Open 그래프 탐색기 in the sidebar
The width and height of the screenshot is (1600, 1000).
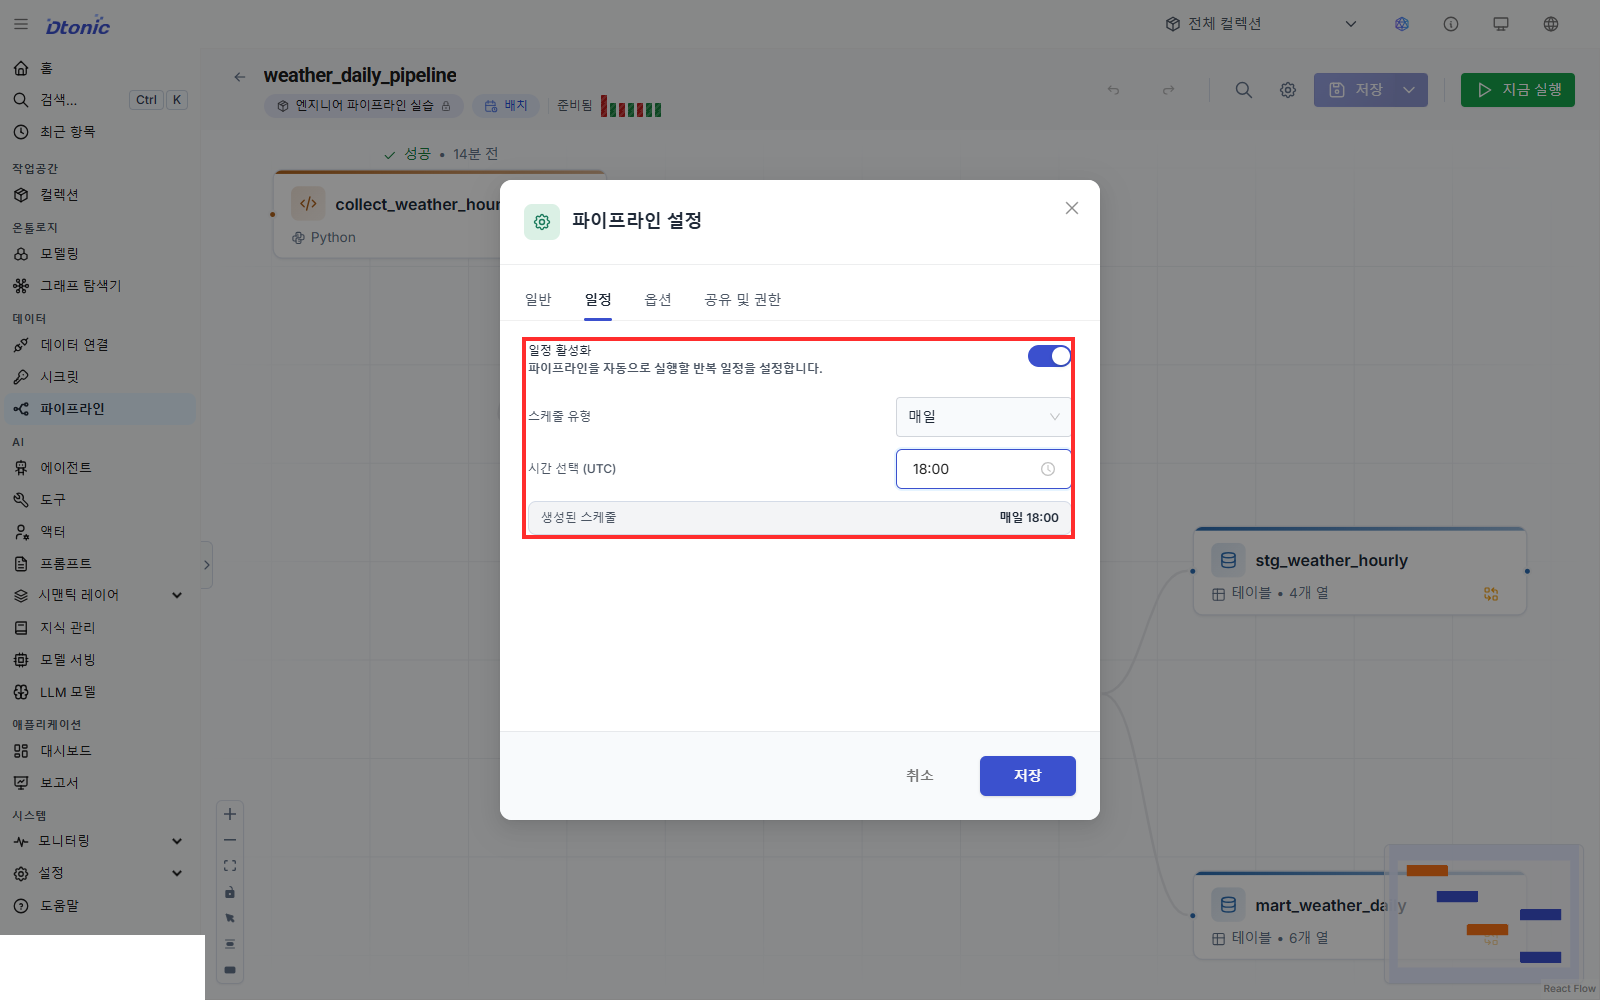coord(100,286)
